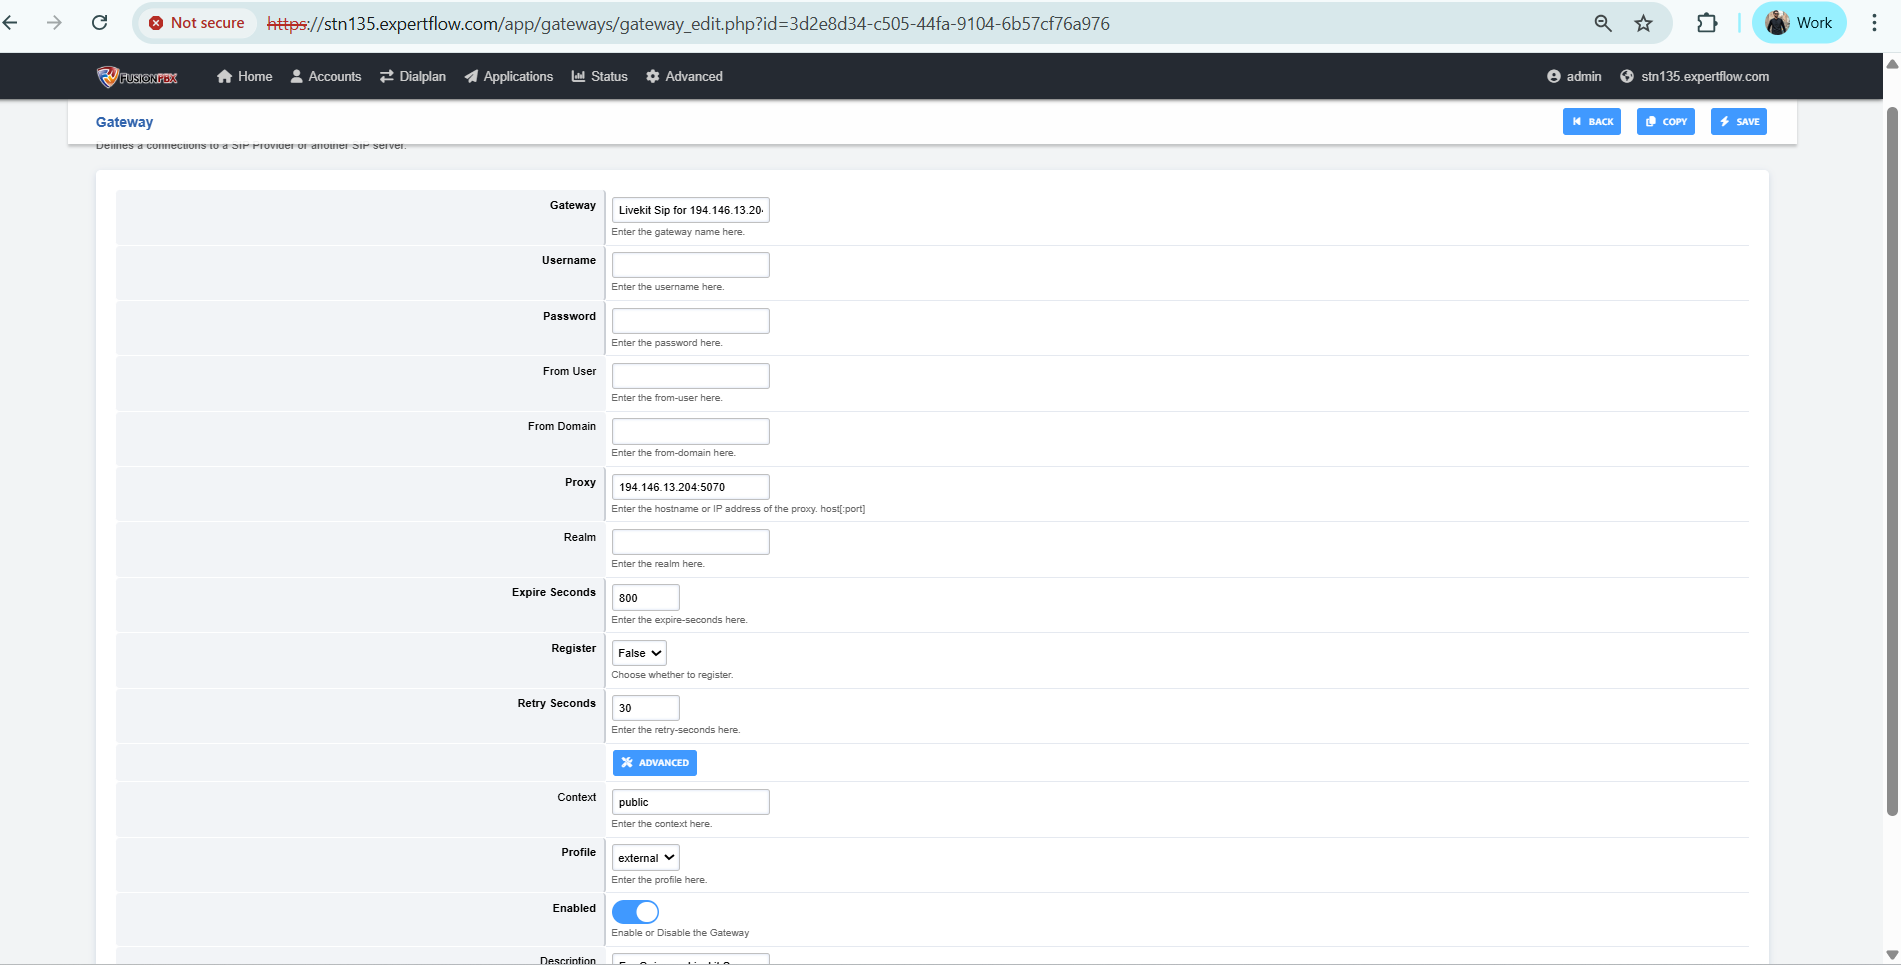Show advanced gateway settings
This screenshot has height=965, width=1901.
(x=654, y=763)
